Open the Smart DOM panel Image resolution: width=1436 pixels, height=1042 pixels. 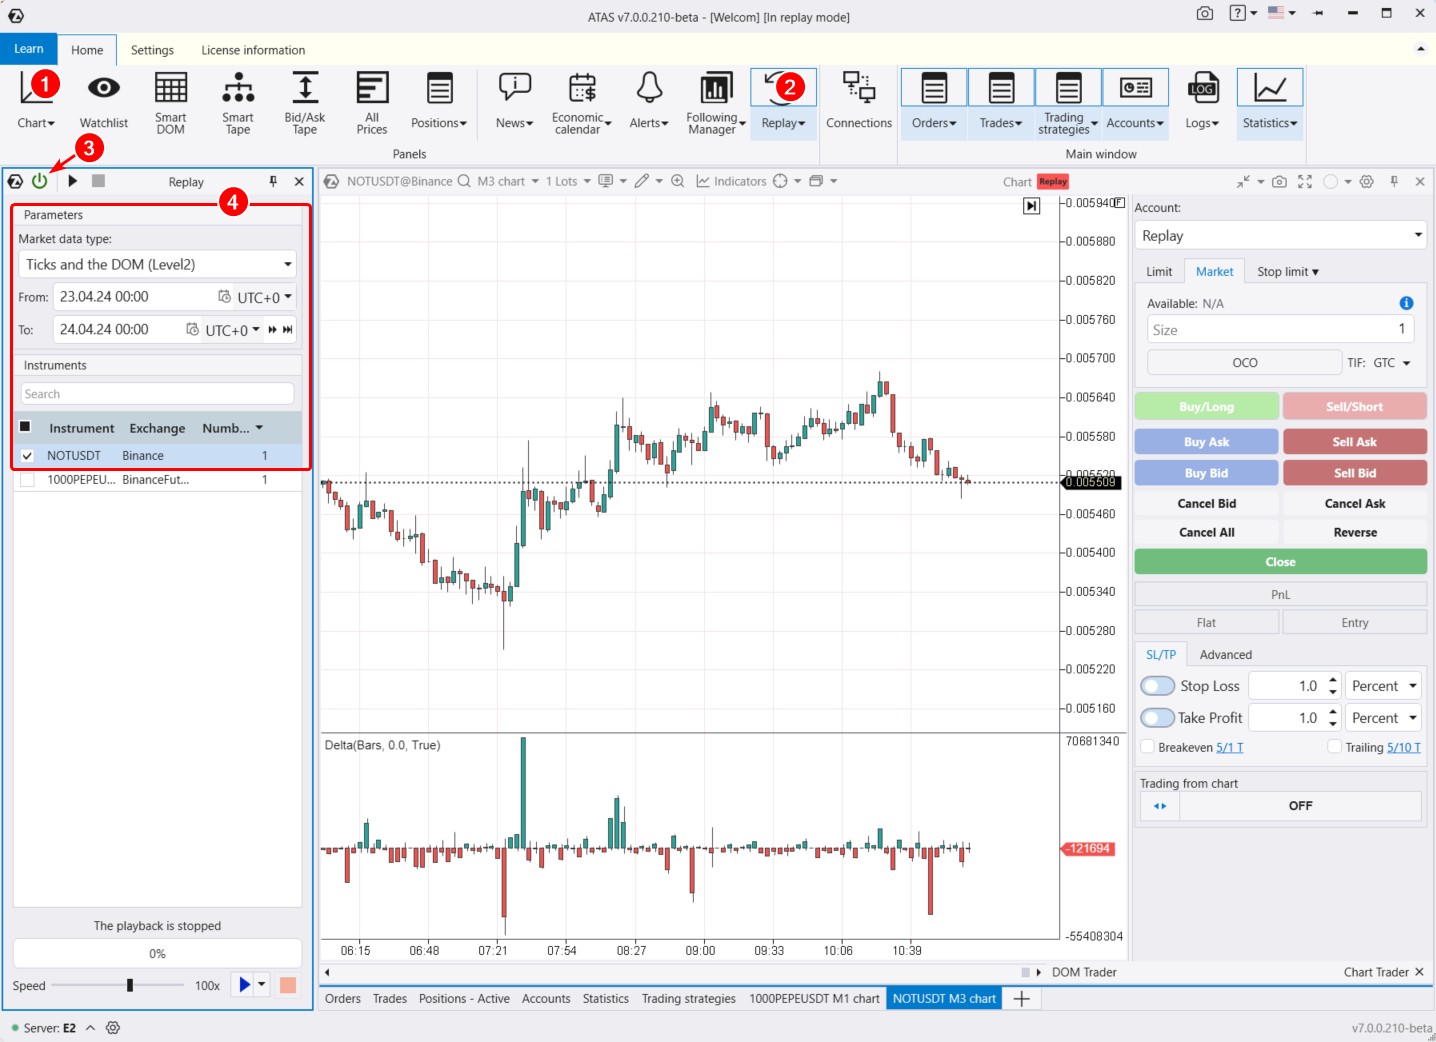[170, 100]
